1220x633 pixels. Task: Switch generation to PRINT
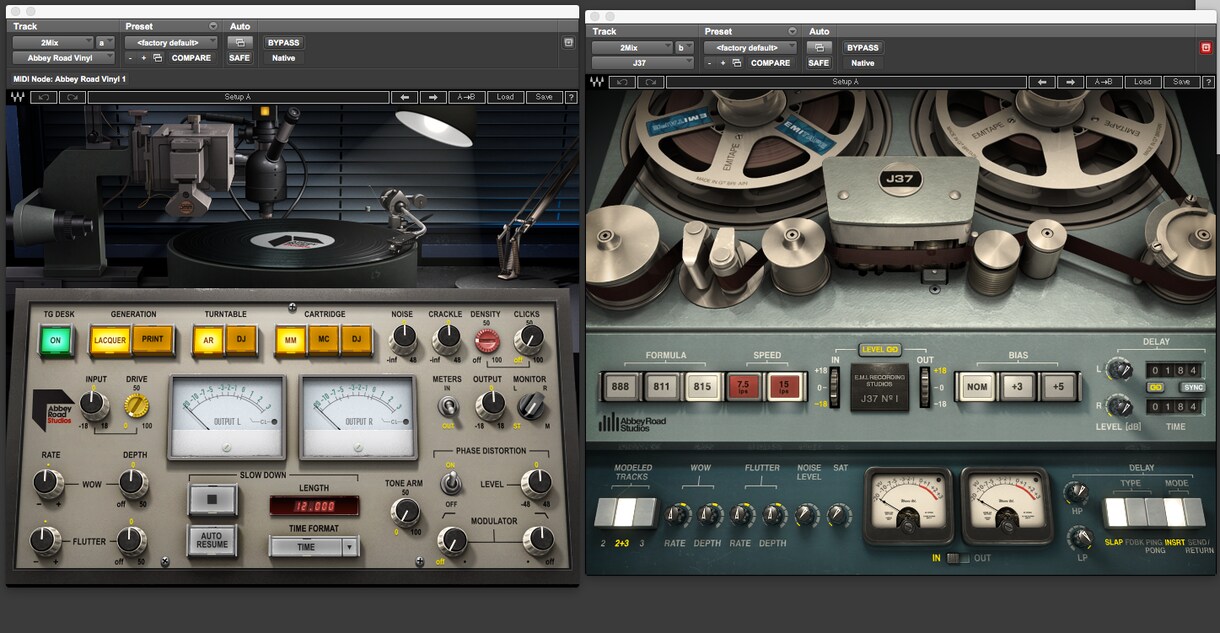point(153,340)
